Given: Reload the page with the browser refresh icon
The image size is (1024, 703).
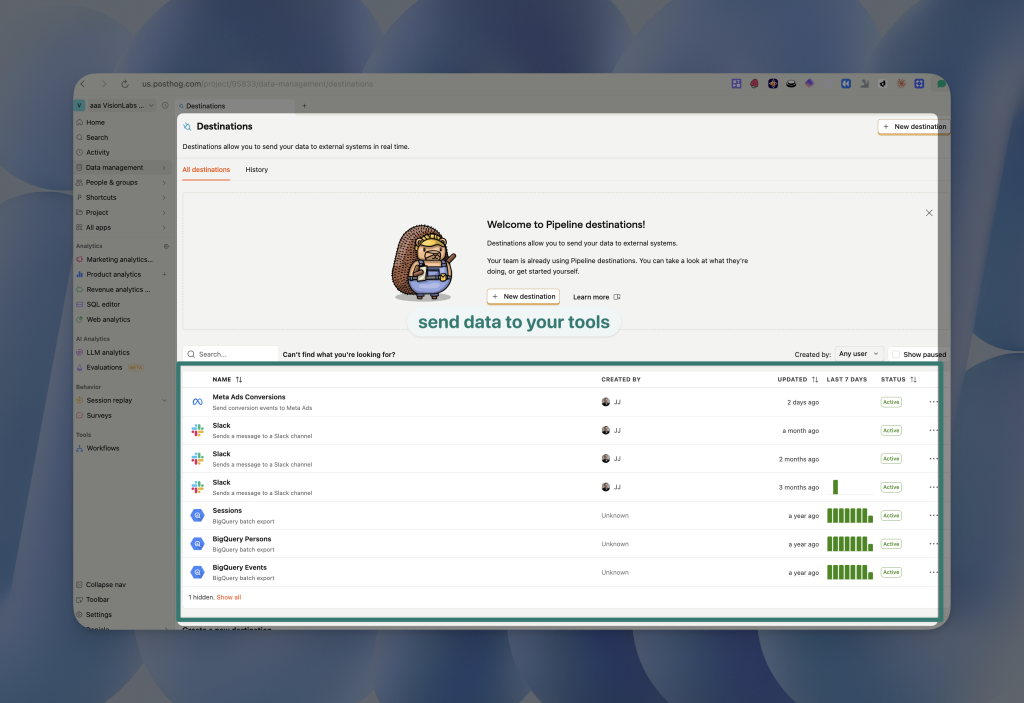Looking at the screenshot, I should click(x=125, y=84).
